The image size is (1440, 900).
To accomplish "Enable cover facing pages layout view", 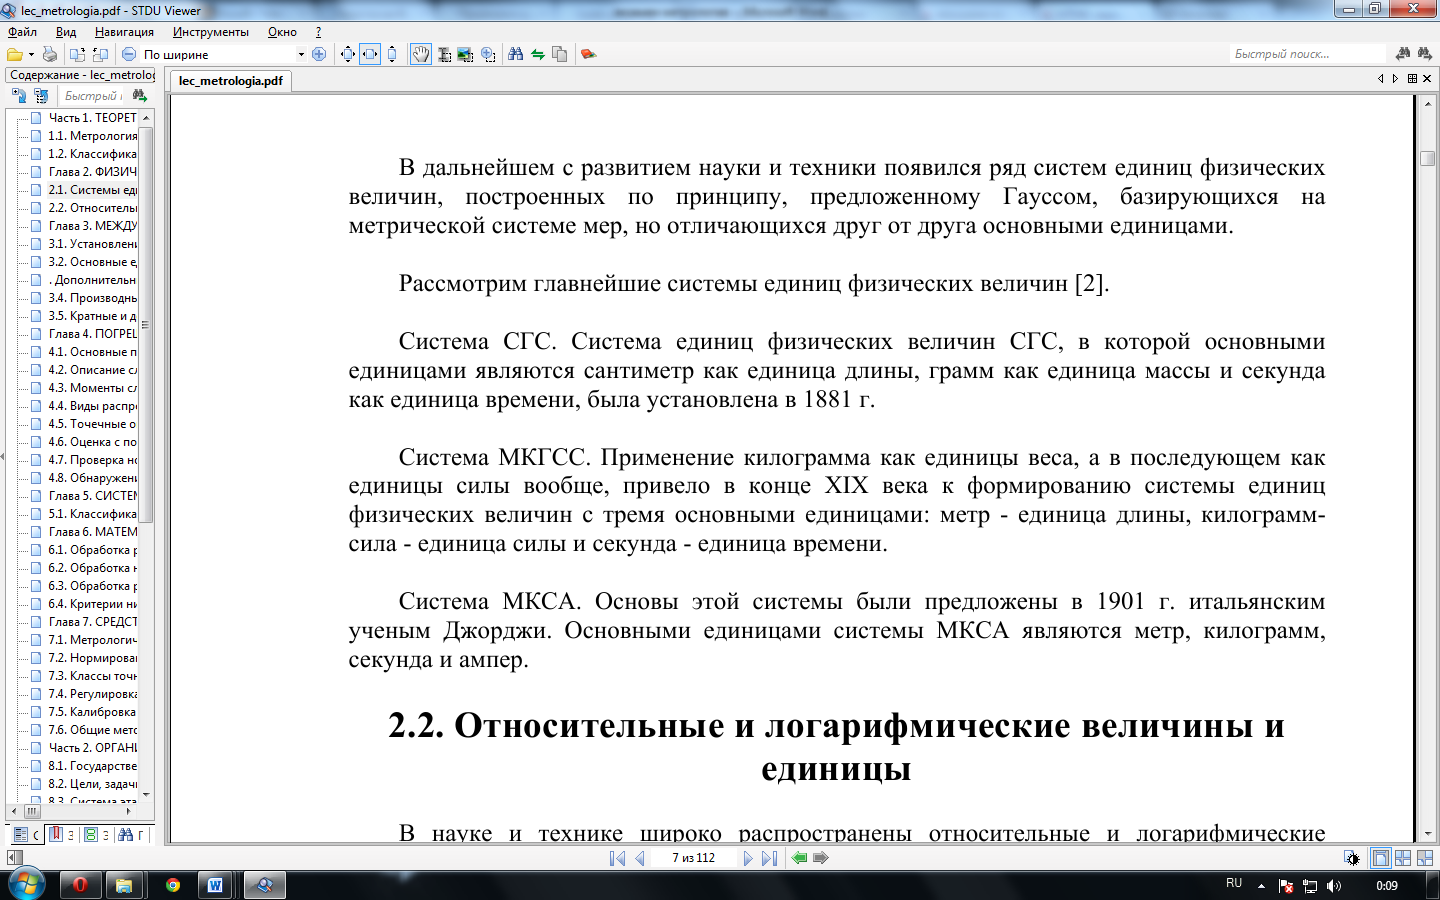I will pos(1425,858).
